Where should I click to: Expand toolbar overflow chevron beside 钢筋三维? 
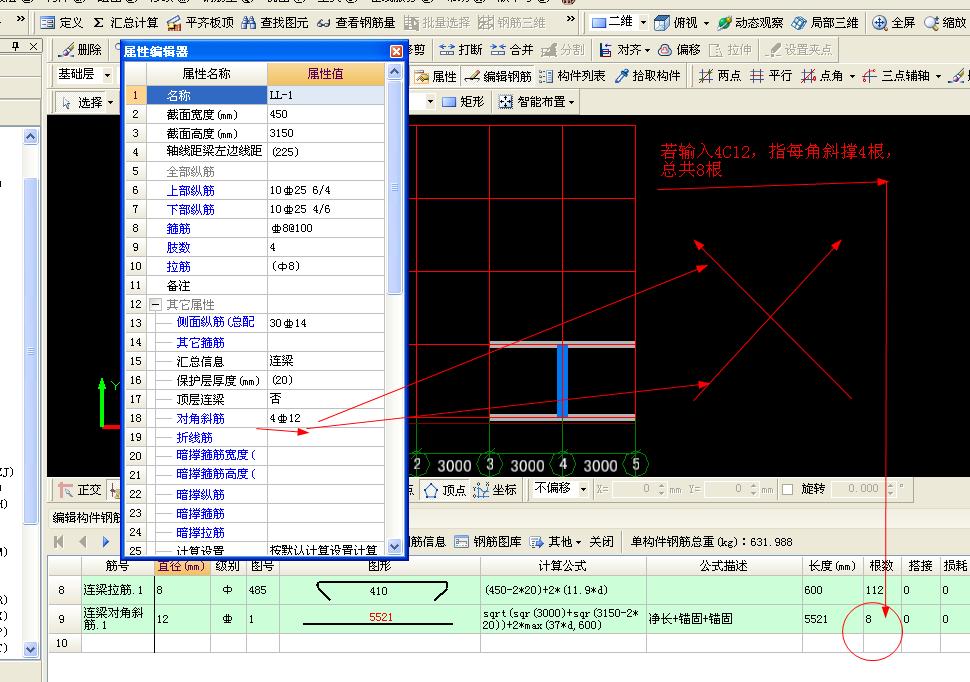(570, 19)
